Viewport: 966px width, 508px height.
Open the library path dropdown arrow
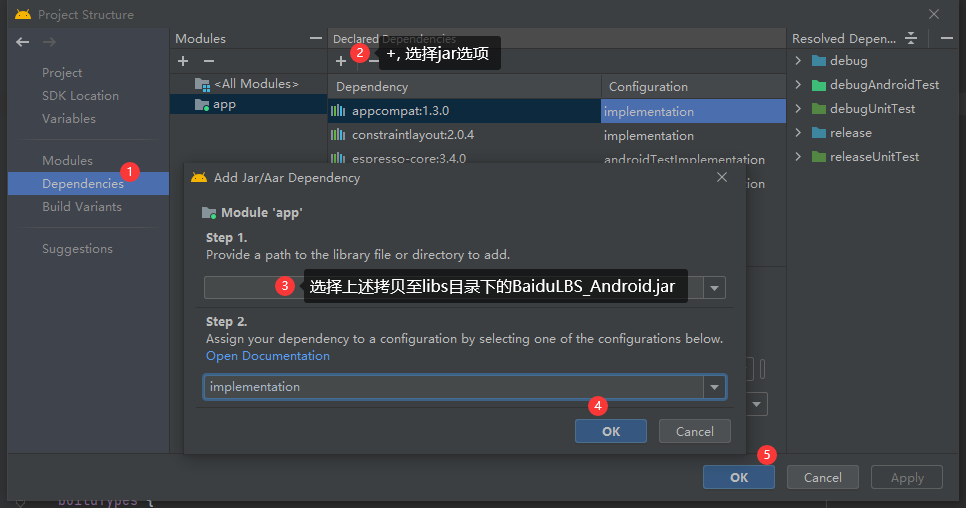[714, 288]
